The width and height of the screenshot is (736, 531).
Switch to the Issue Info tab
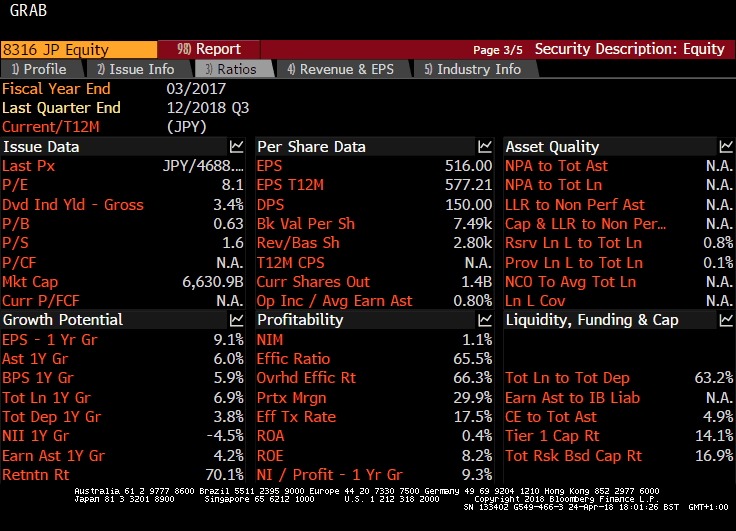click(135, 69)
